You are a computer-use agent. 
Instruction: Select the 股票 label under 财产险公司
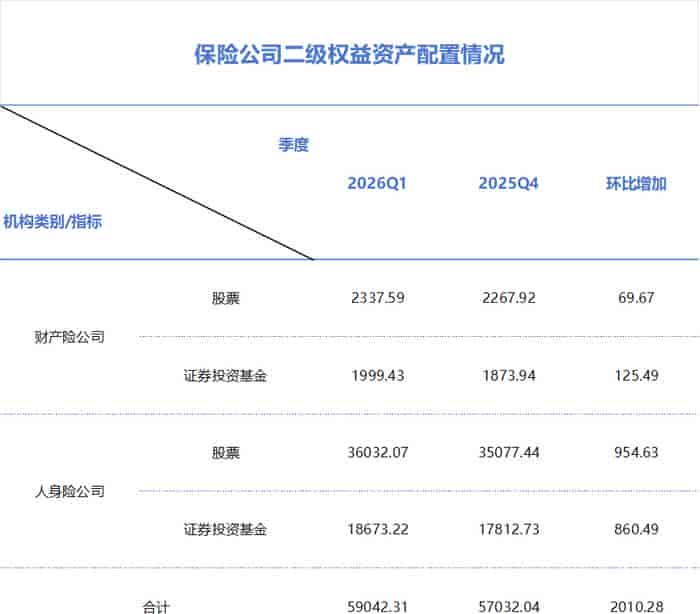(x=225, y=298)
